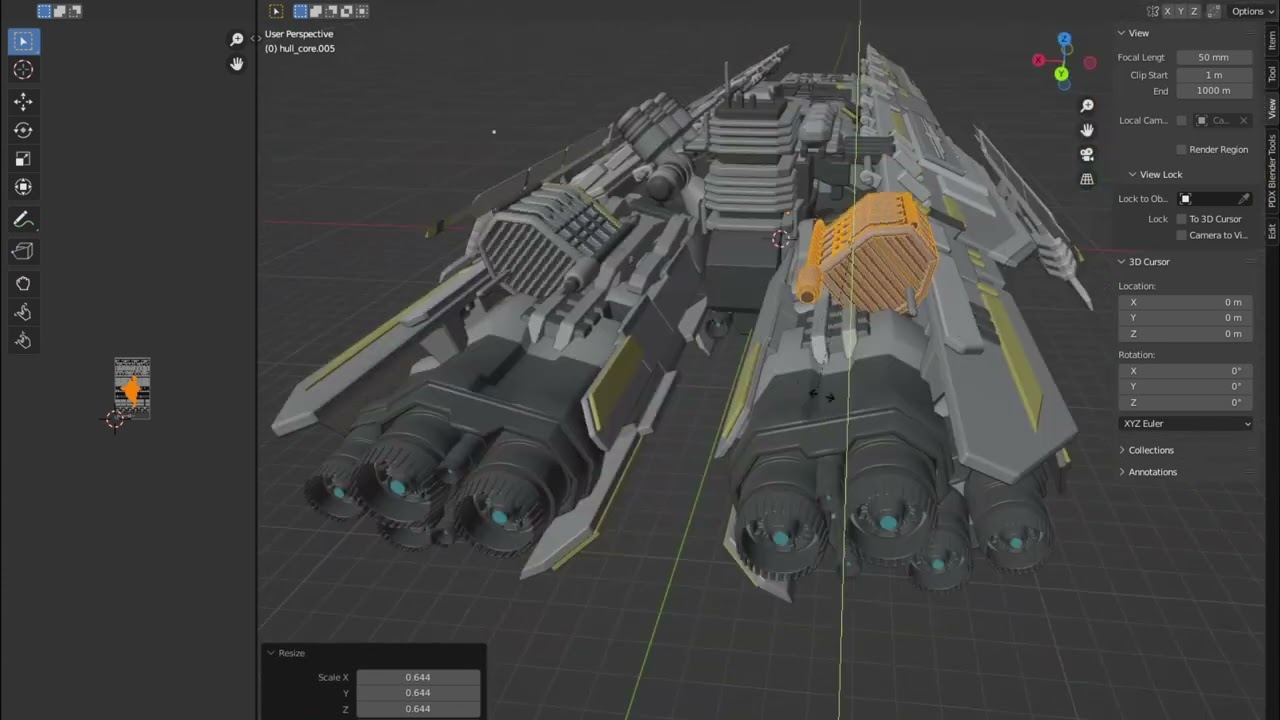Set new selection mode in left editor header
Screen dimensions: 1280x720
pos(44,11)
